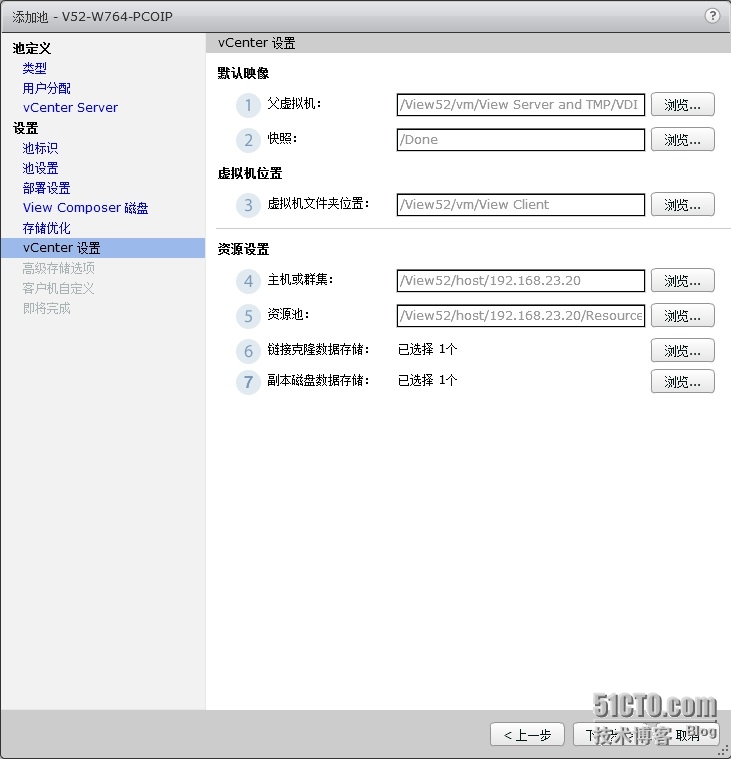The width and height of the screenshot is (731, 759).
Task: Go back with the 上一步 button
Action: pyautogui.click(x=527, y=735)
